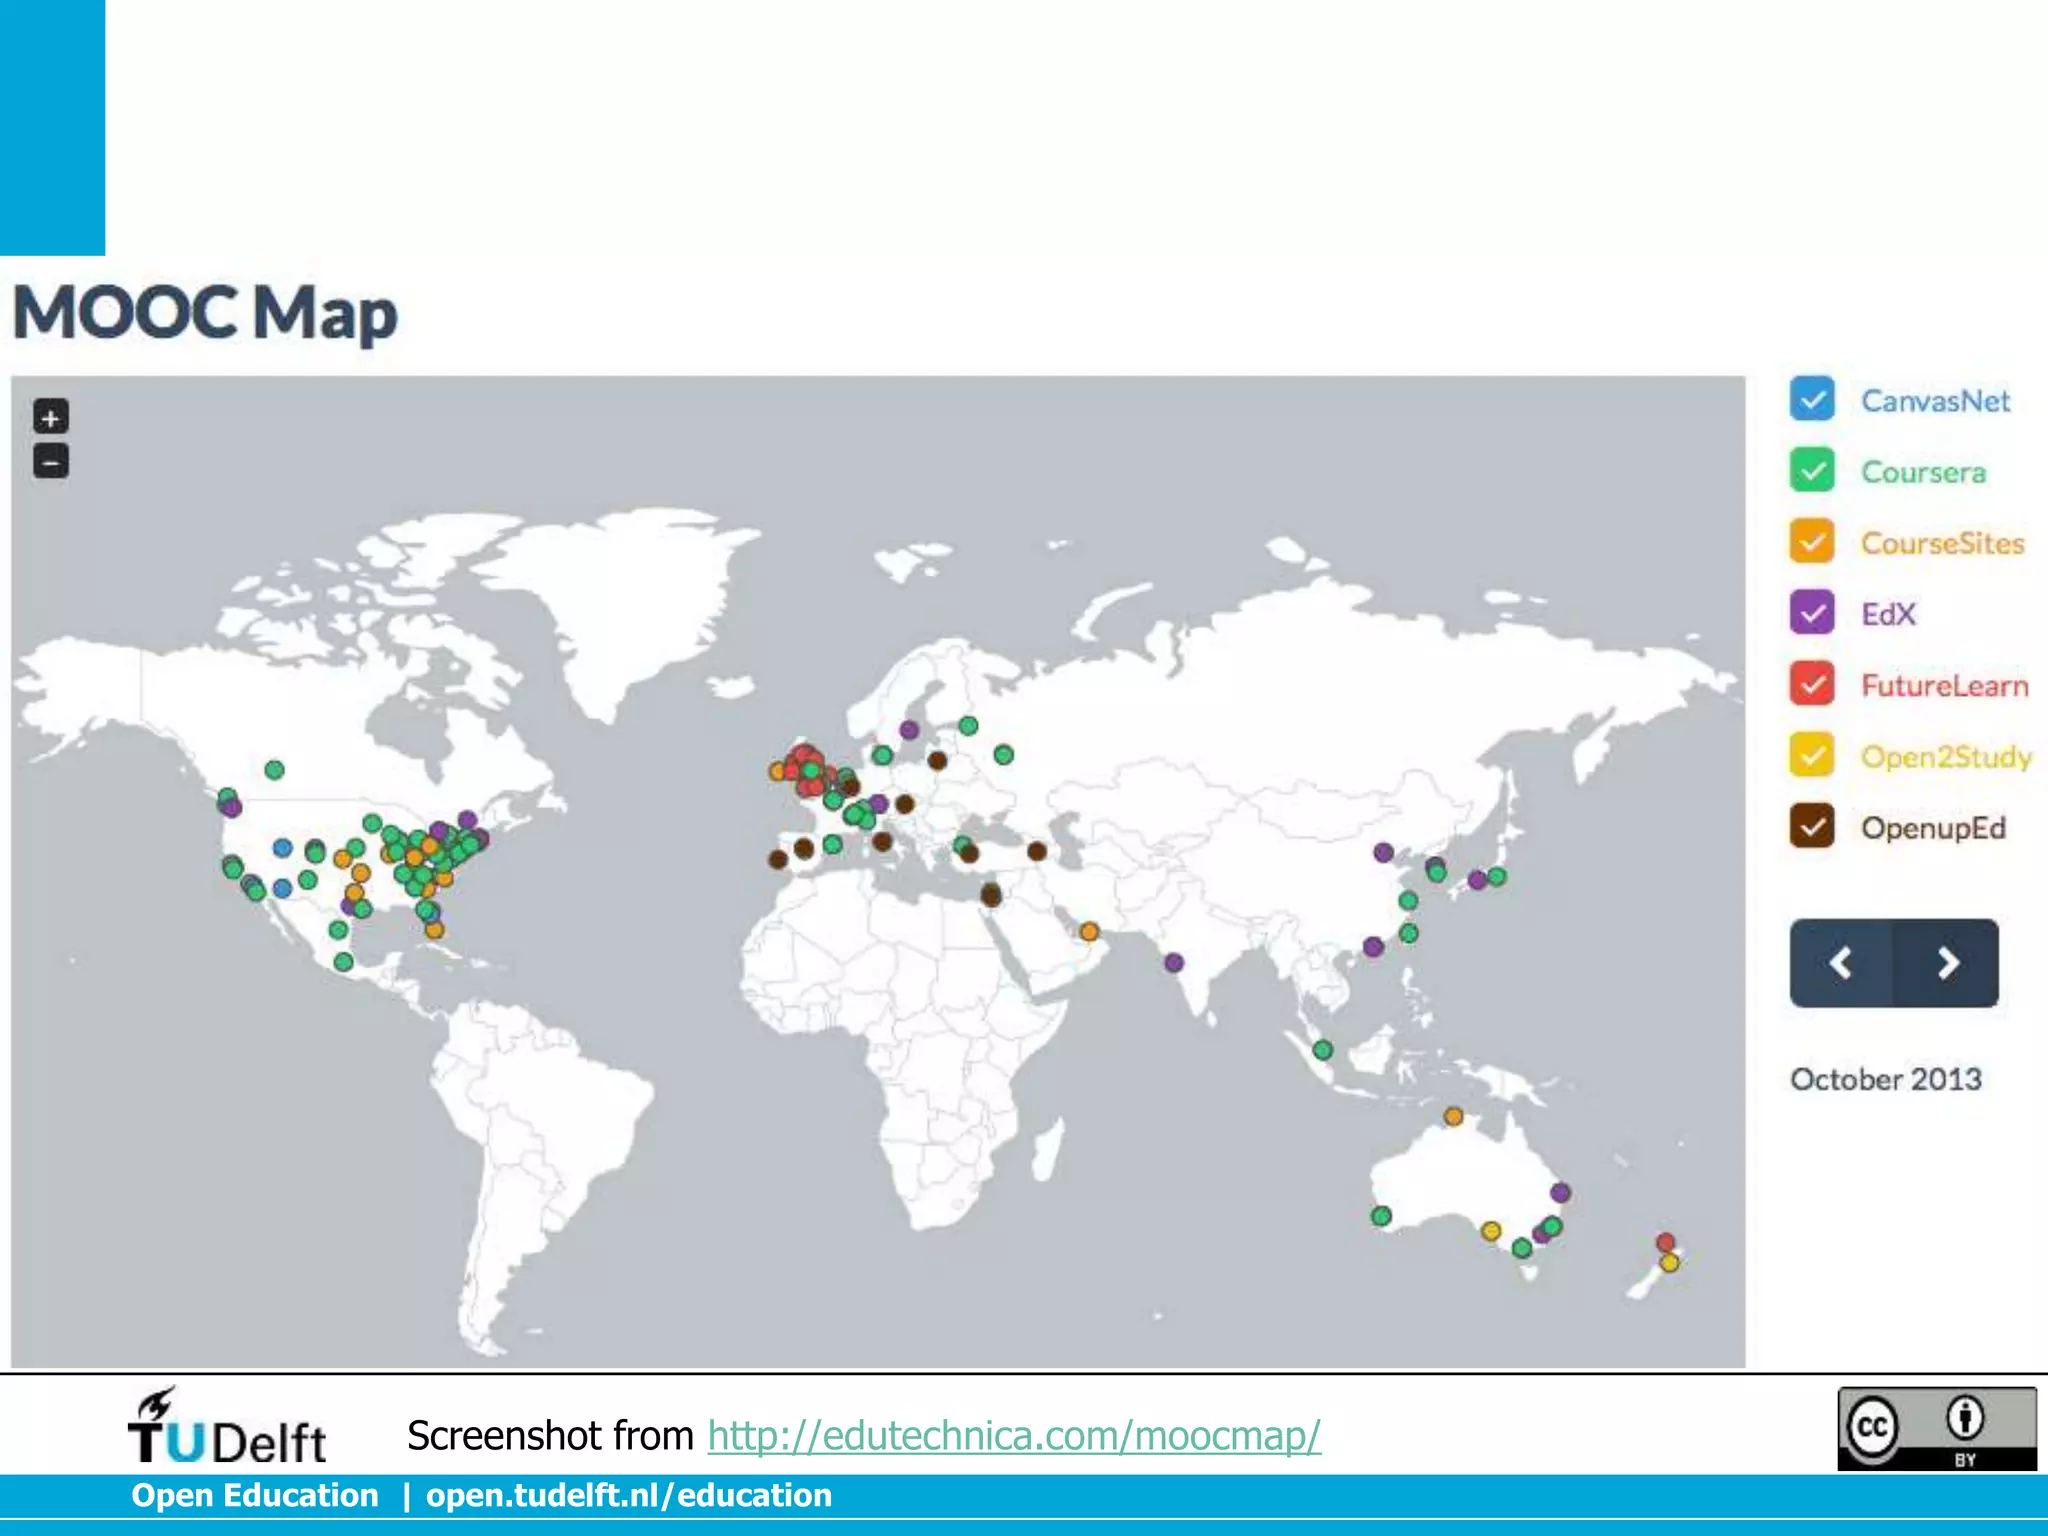
Task: Uncheck the Open2Study checkbox
Action: (1812, 755)
